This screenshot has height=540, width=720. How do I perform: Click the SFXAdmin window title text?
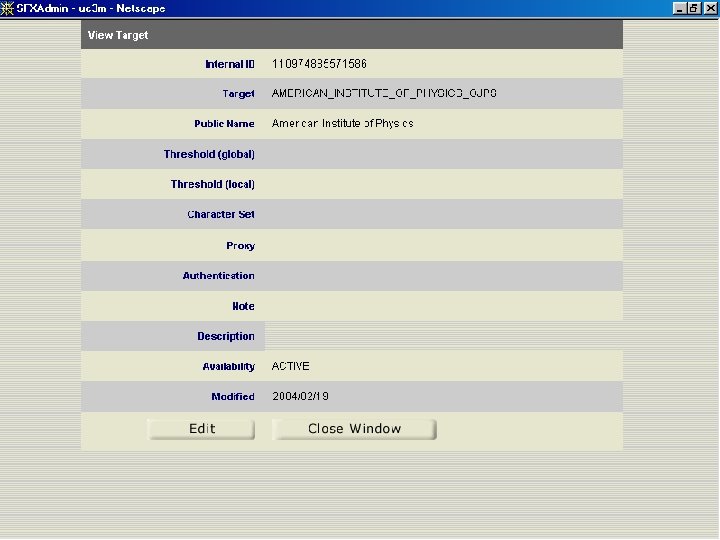coord(91,8)
